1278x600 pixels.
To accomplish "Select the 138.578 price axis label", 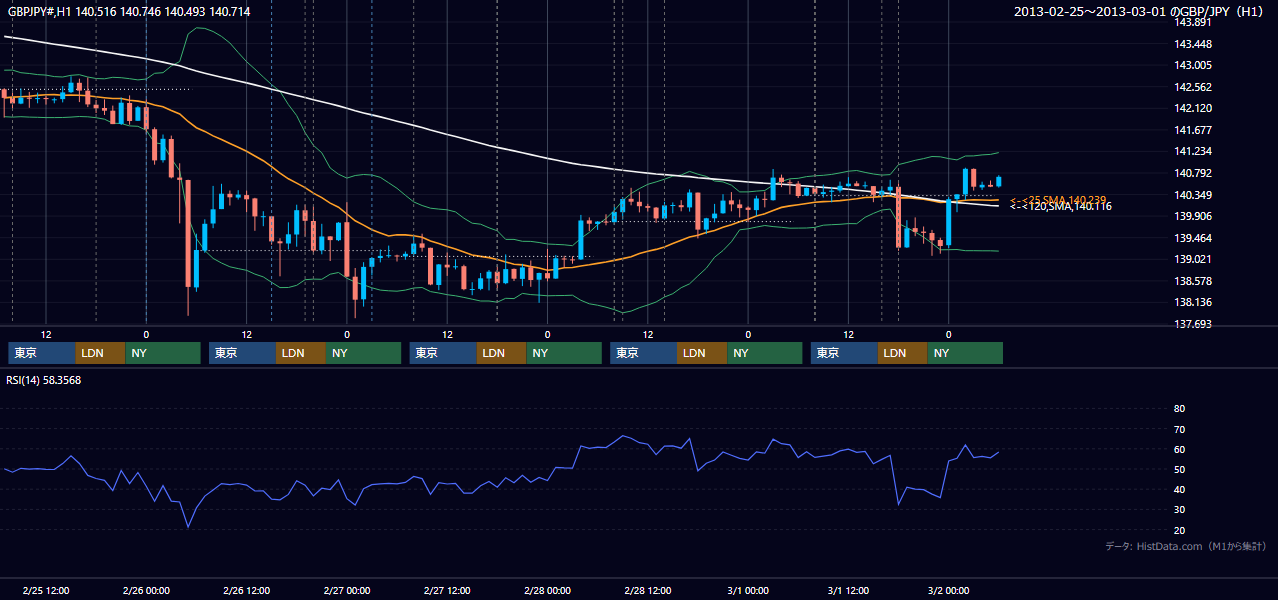I will [x=1193, y=281].
